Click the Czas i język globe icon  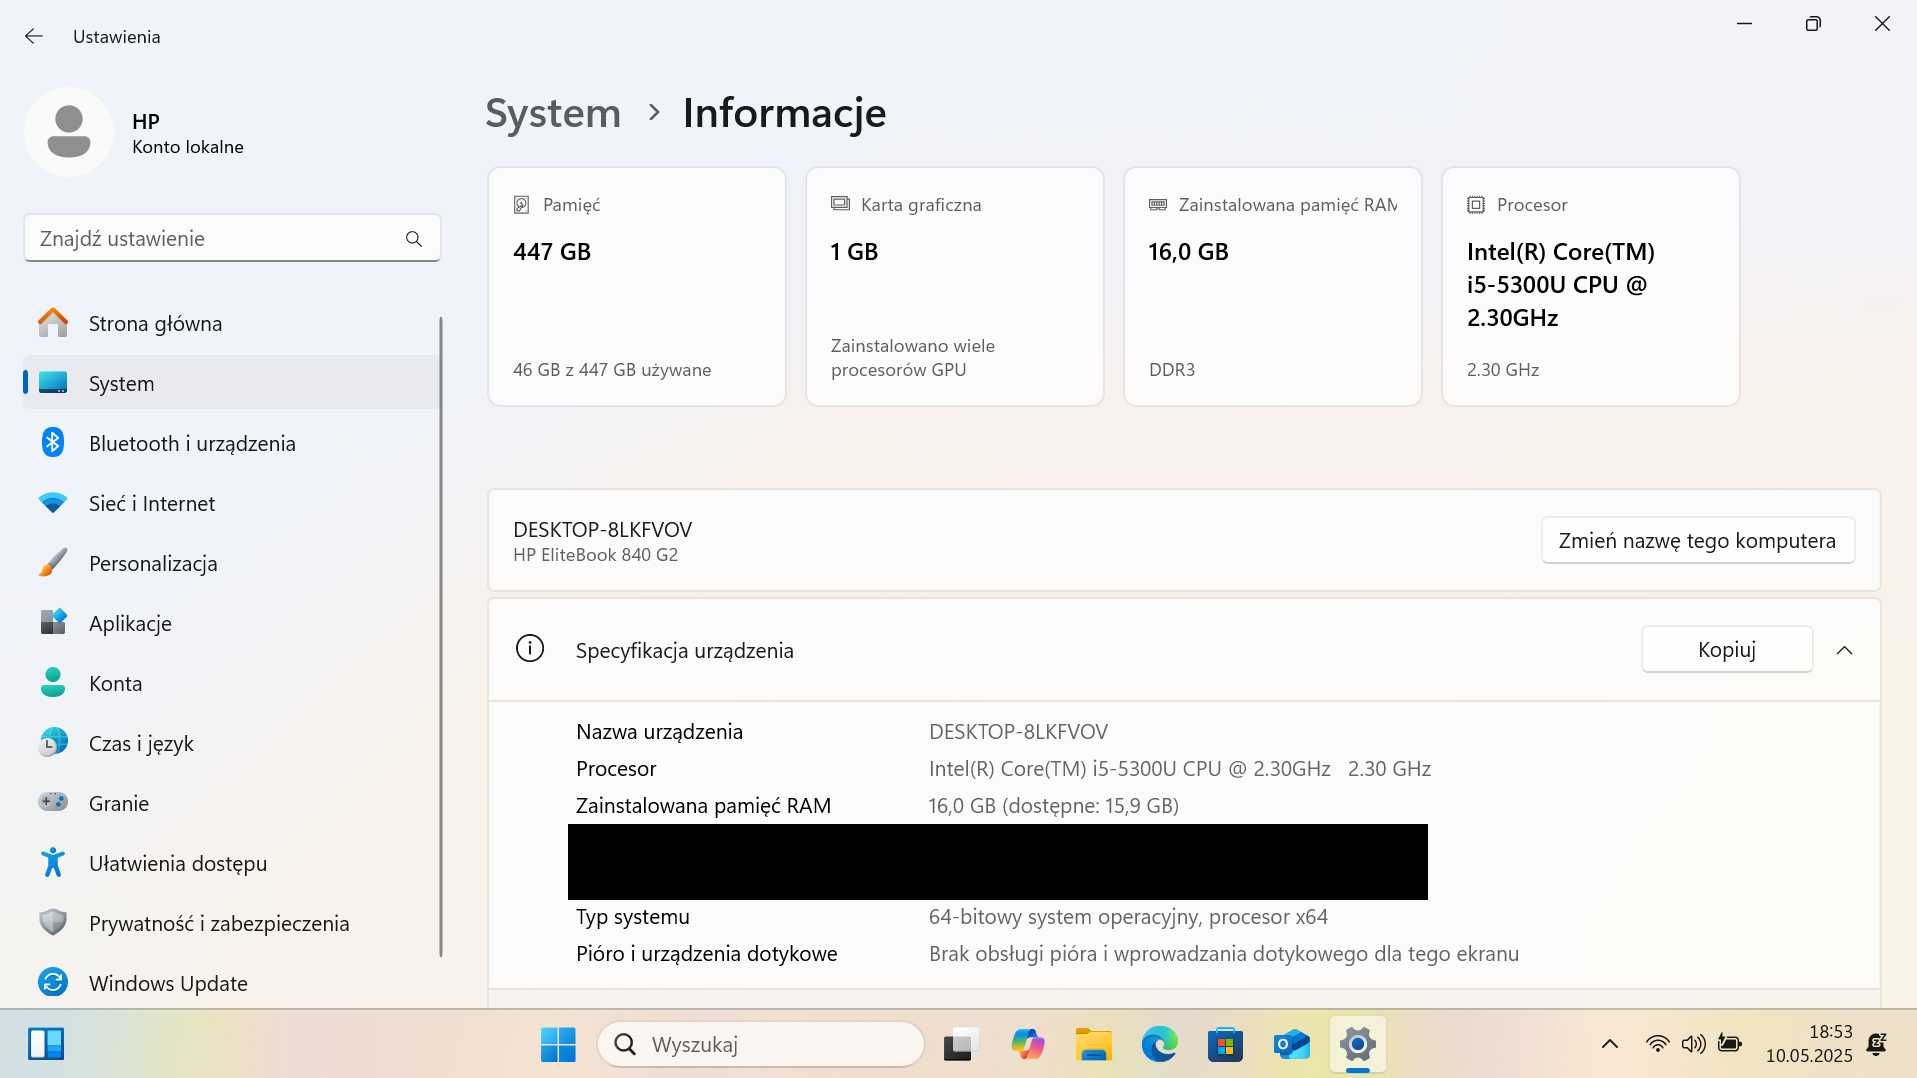click(x=53, y=743)
